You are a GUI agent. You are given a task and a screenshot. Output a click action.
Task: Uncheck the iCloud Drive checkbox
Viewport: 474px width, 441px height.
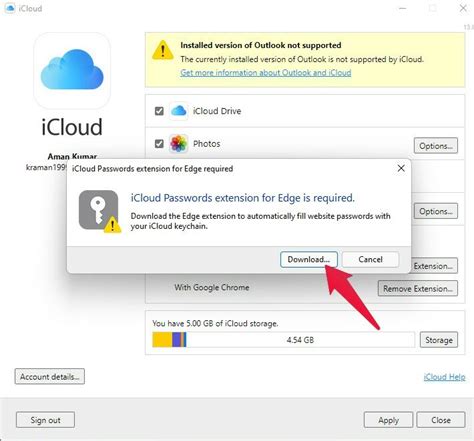159,111
